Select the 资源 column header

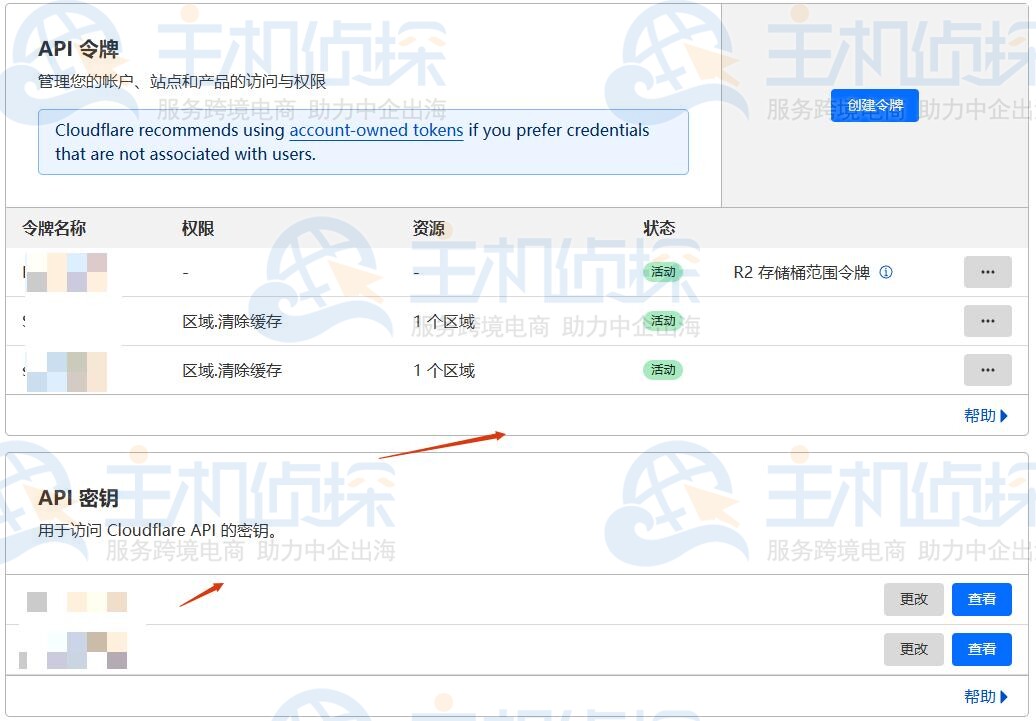pyautogui.click(x=429, y=228)
